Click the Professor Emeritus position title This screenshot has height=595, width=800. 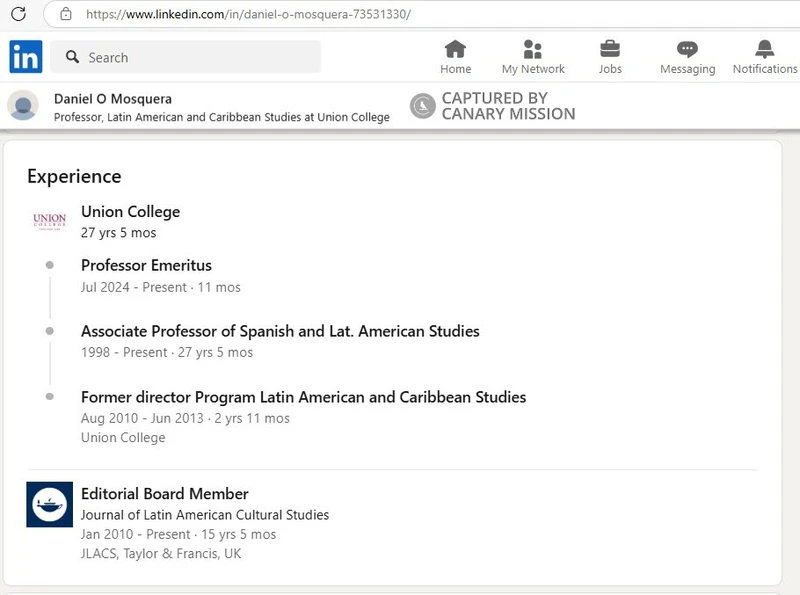pyautogui.click(x=146, y=265)
